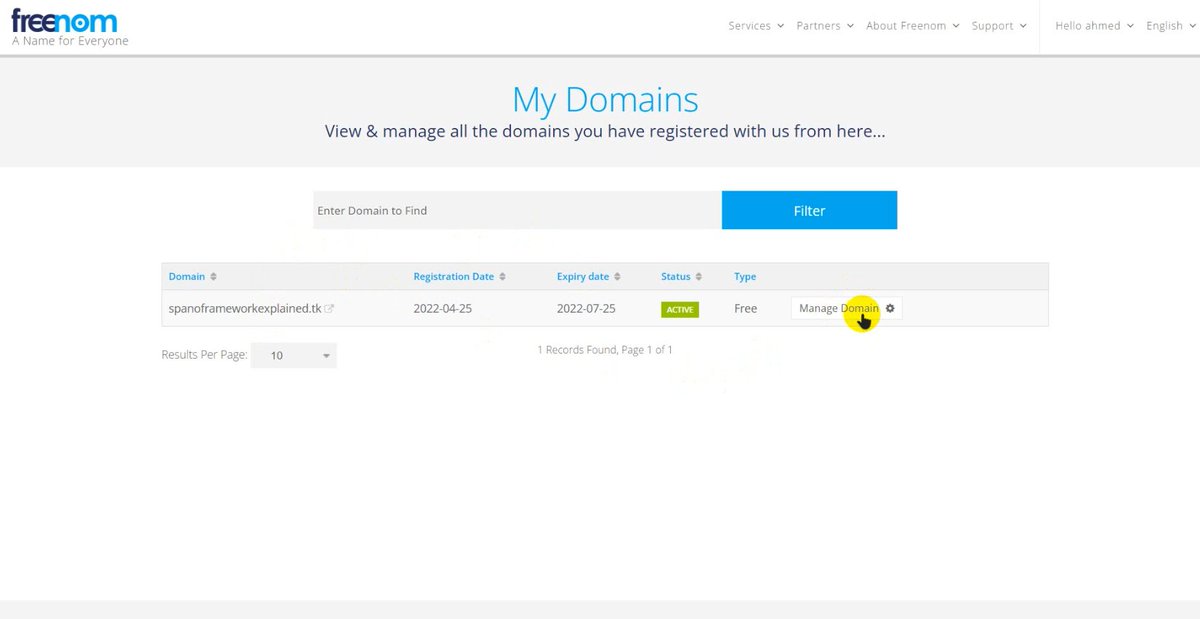Click the '1 Records Found, Page 1 of 1' text
1200x619 pixels.
pyautogui.click(x=605, y=350)
